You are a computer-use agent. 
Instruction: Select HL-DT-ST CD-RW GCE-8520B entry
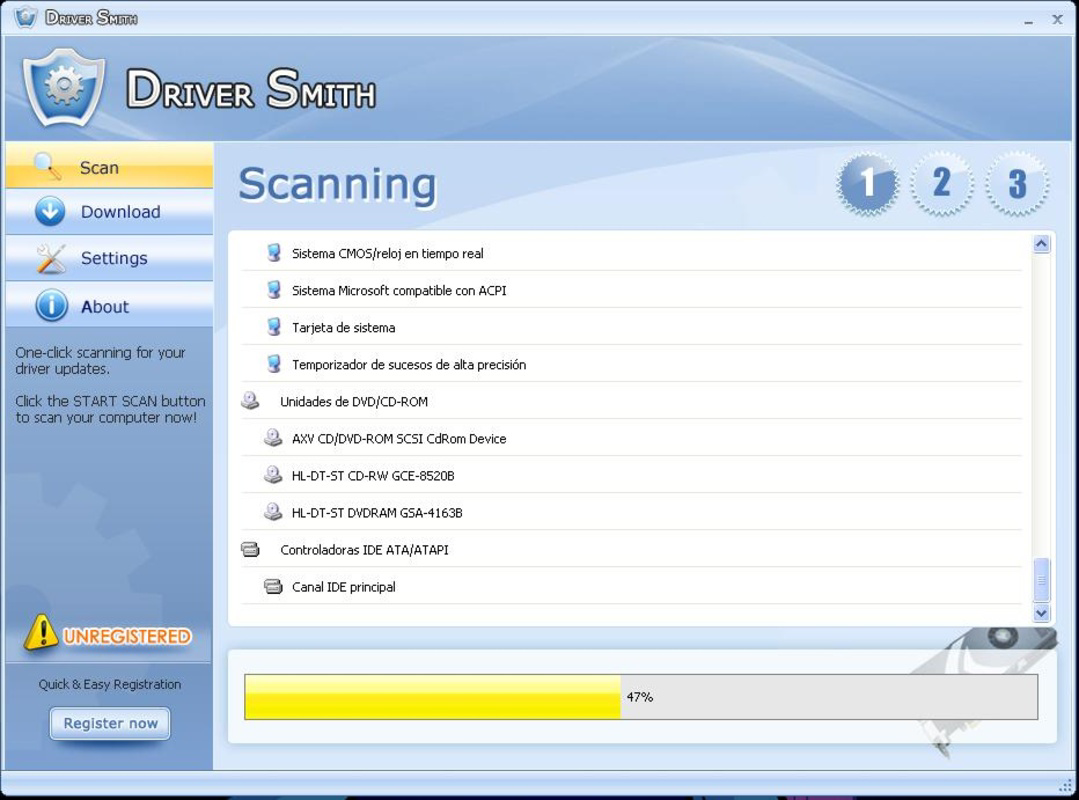tap(631, 476)
